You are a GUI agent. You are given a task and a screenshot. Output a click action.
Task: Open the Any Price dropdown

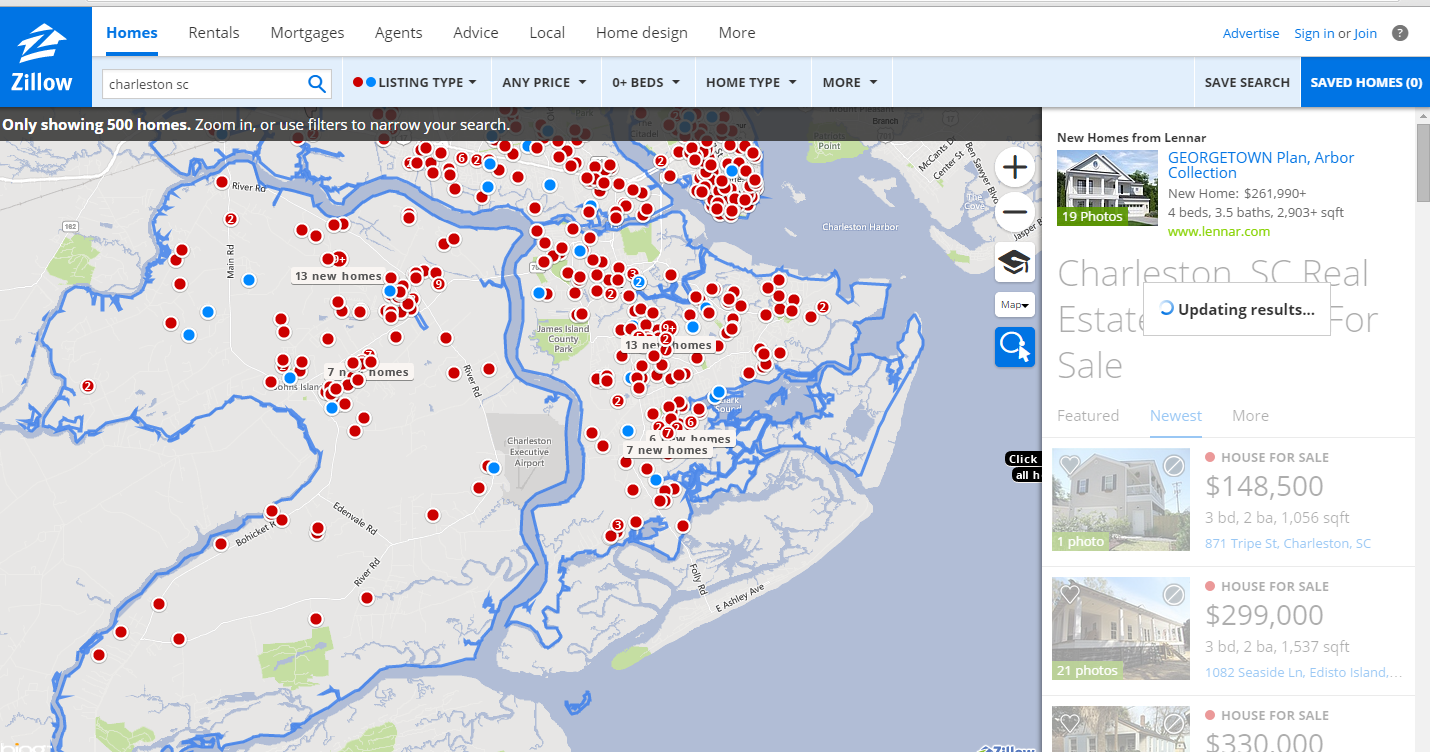click(545, 83)
